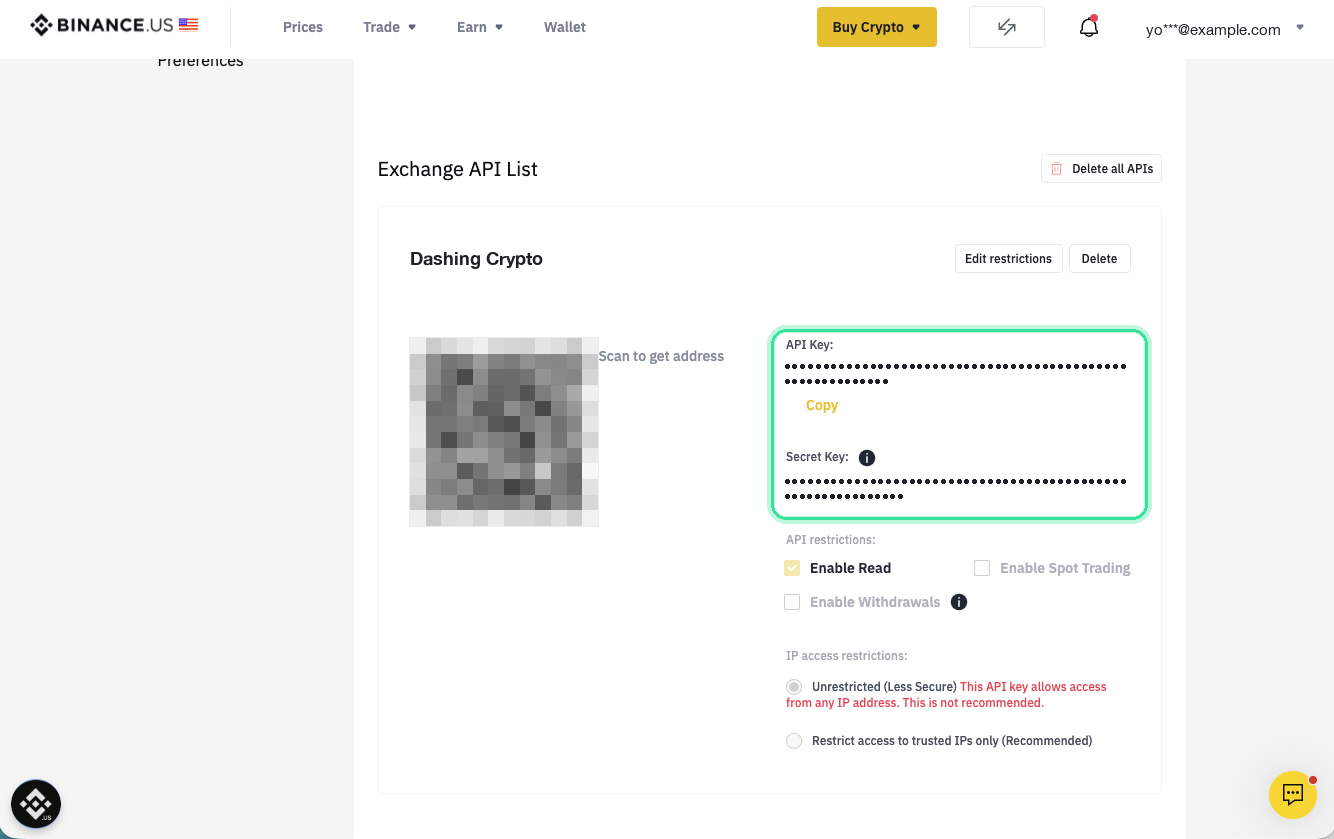Open the chat support bubble

point(1293,795)
